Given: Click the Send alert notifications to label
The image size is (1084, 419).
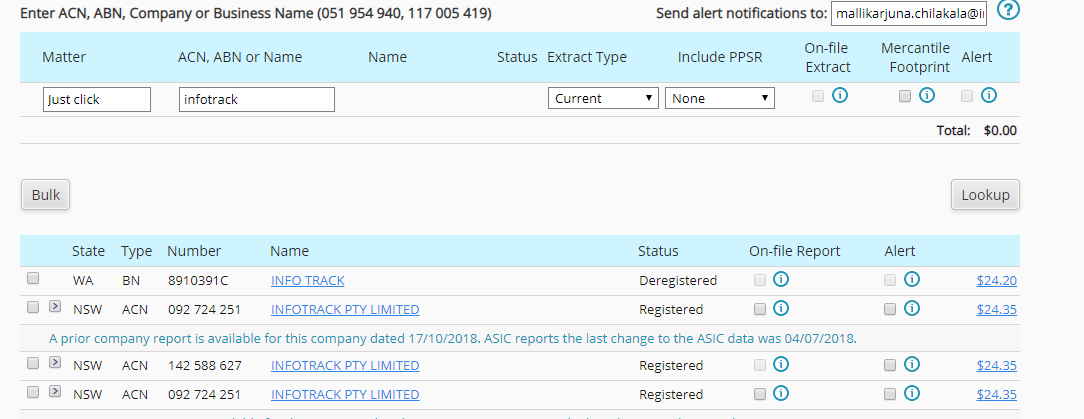Looking at the screenshot, I should coord(741,13).
